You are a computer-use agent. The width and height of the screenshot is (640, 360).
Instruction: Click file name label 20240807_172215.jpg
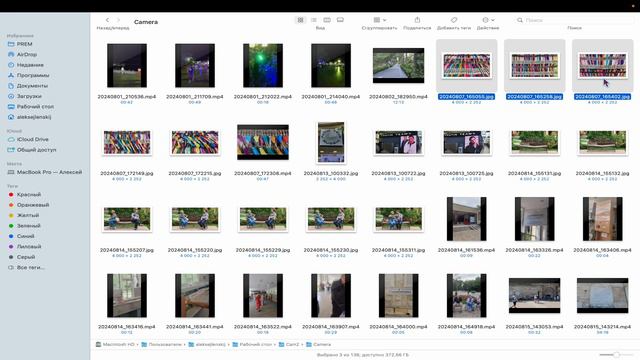(195, 173)
